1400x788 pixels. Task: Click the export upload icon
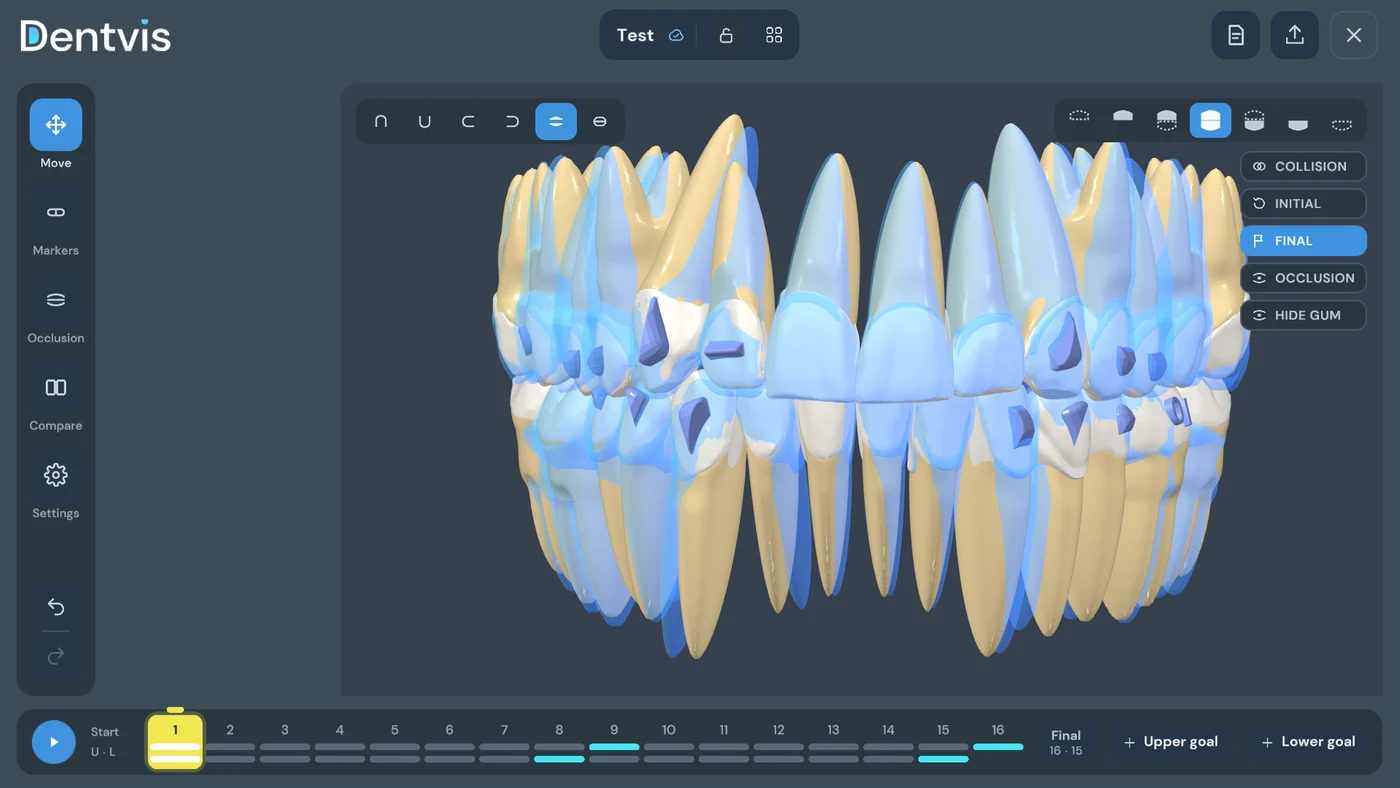click(1295, 35)
